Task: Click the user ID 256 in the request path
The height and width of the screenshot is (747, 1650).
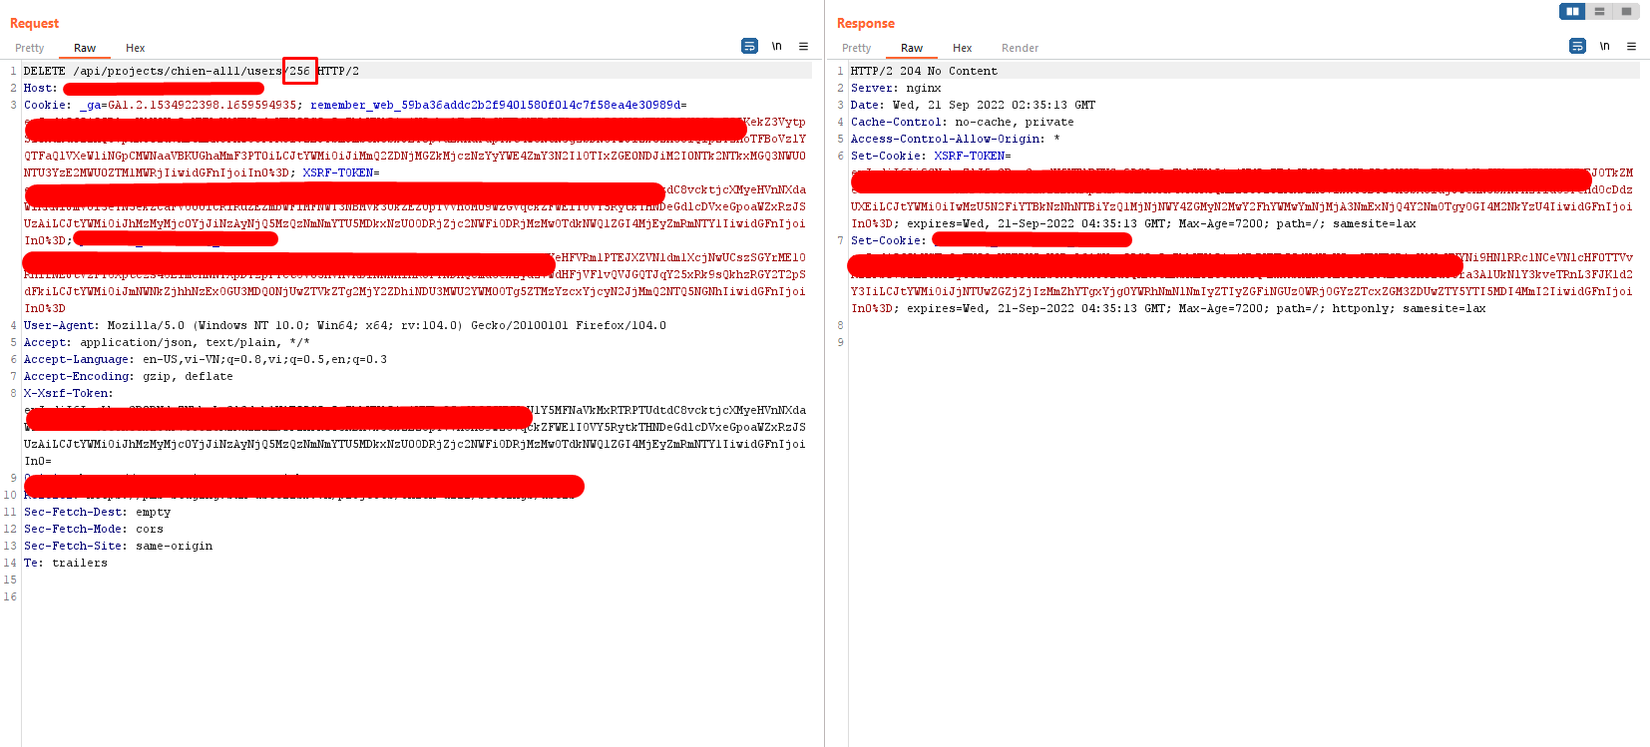Action: (300, 71)
